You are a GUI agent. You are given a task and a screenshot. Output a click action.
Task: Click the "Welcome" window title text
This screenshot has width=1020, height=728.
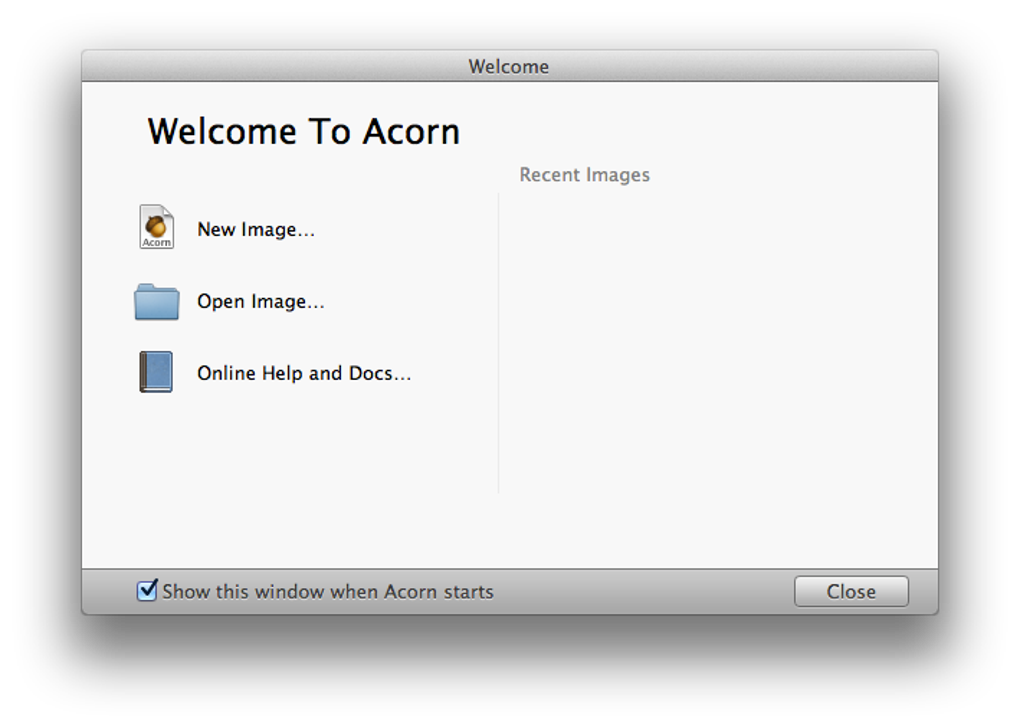click(x=508, y=67)
